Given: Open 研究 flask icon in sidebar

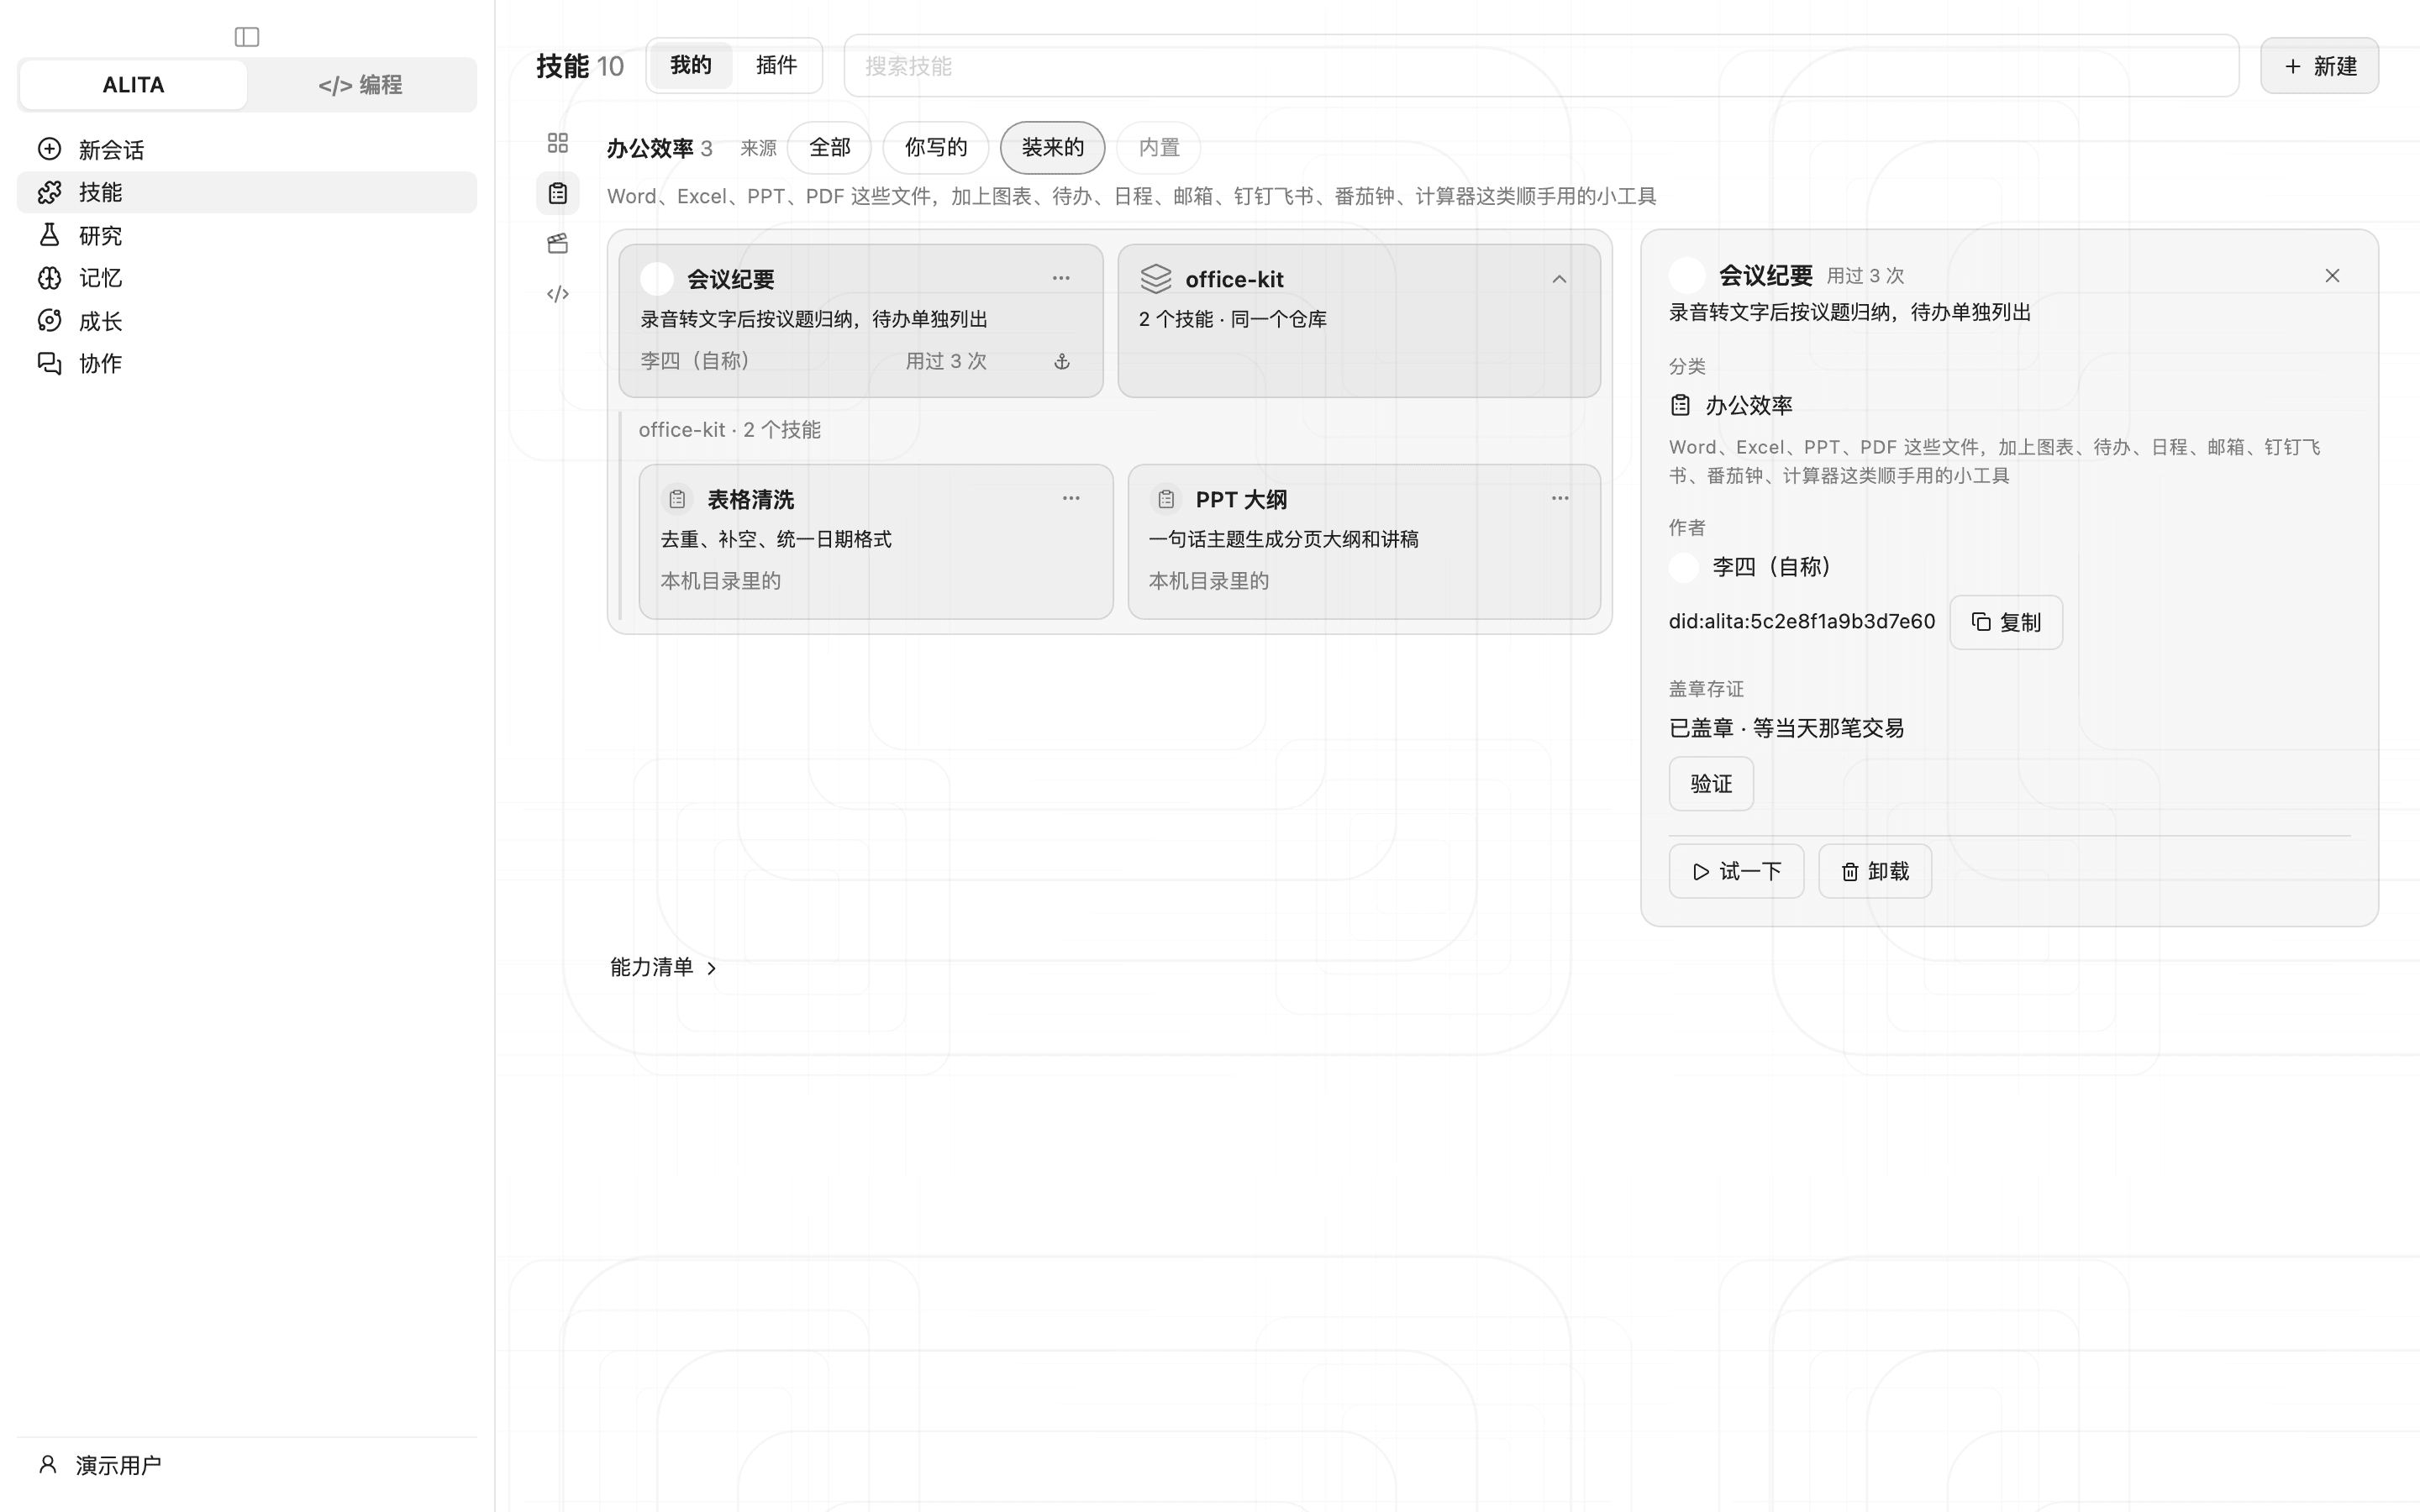Looking at the screenshot, I should click(49, 235).
